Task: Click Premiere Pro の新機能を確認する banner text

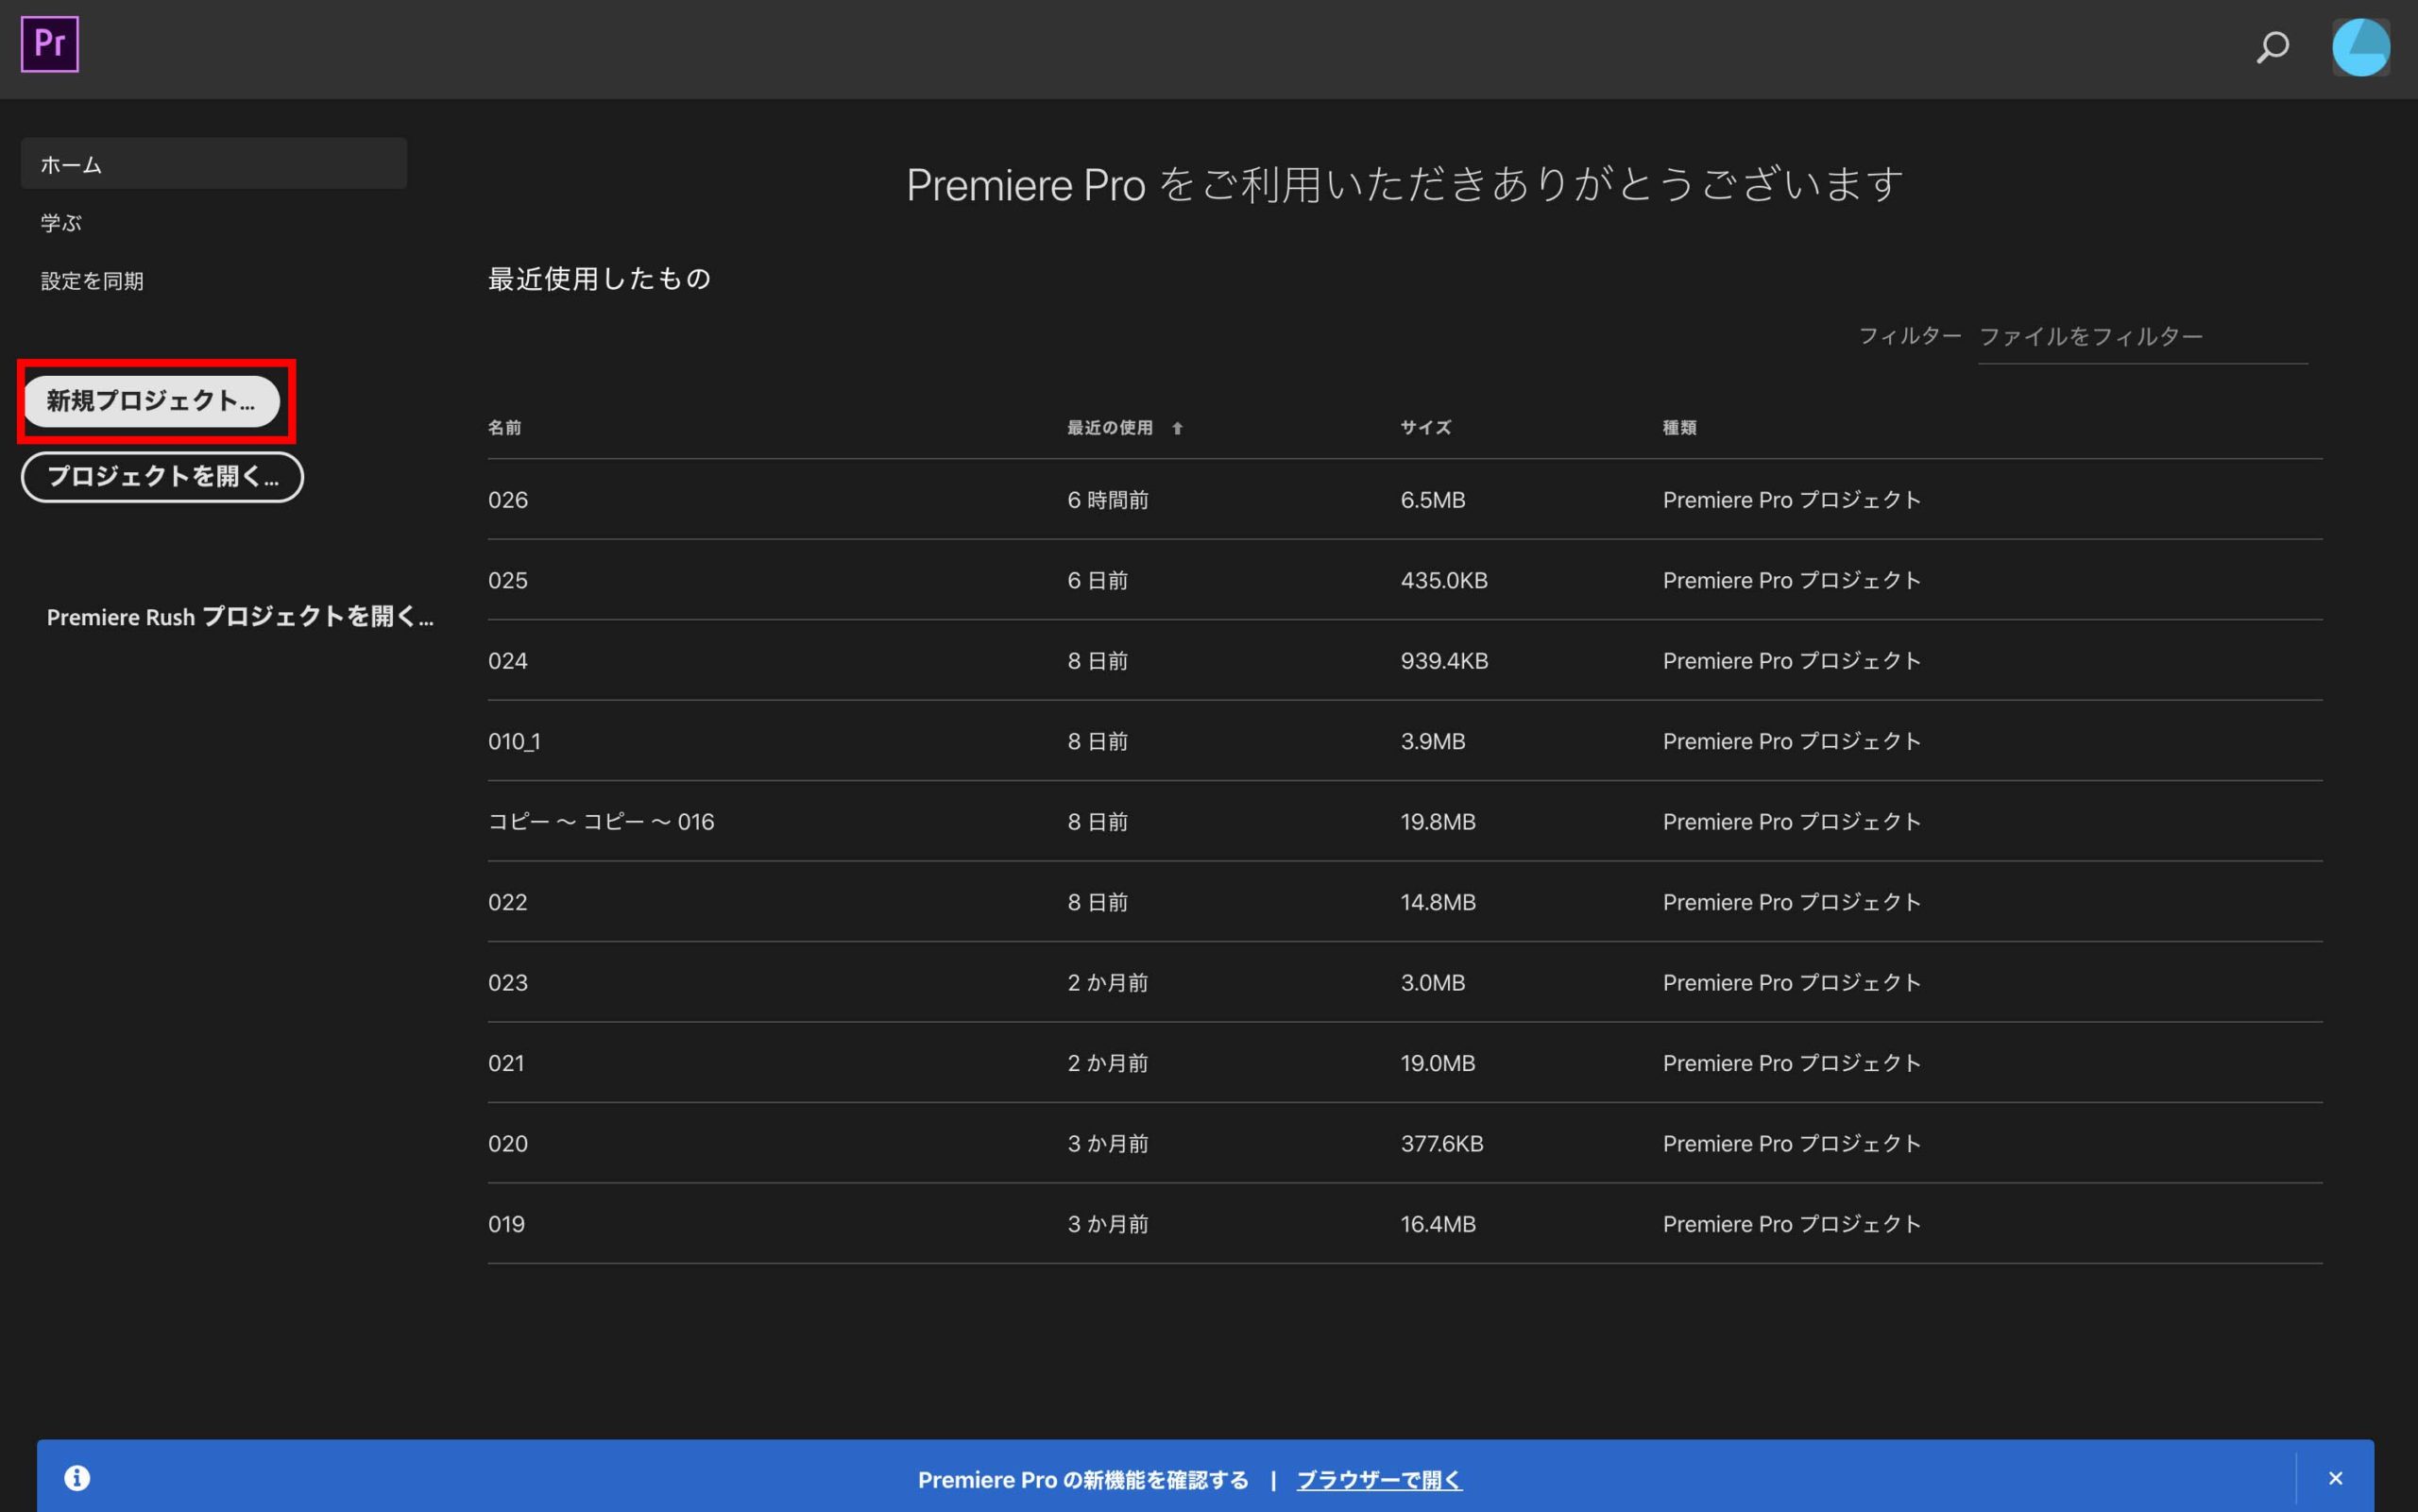Action: (1083, 1479)
